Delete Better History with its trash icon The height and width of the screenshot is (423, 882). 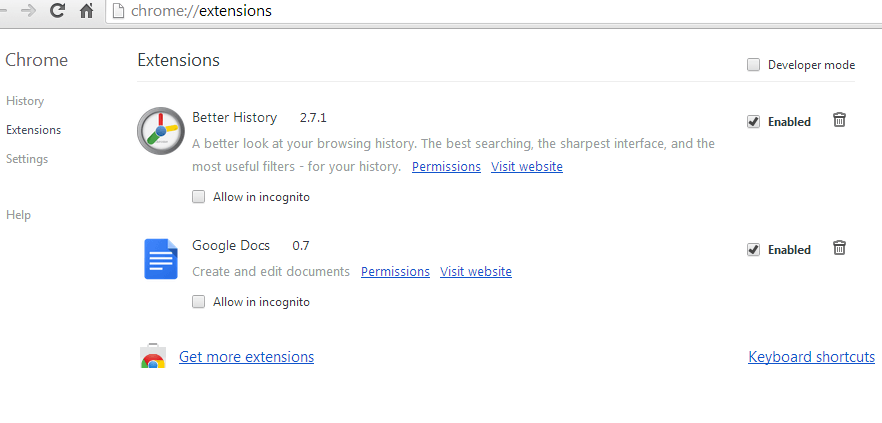(x=839, y=120)
